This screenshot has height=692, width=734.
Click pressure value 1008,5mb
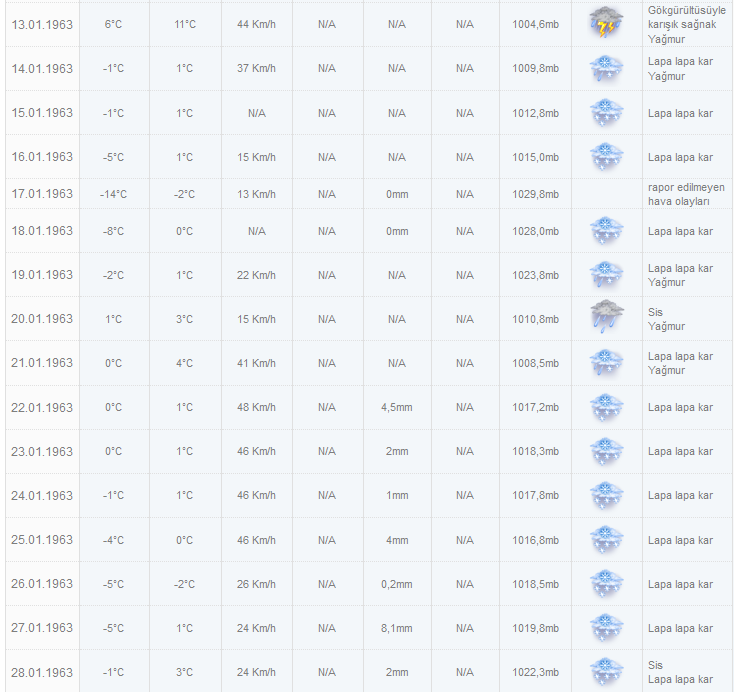536,363
